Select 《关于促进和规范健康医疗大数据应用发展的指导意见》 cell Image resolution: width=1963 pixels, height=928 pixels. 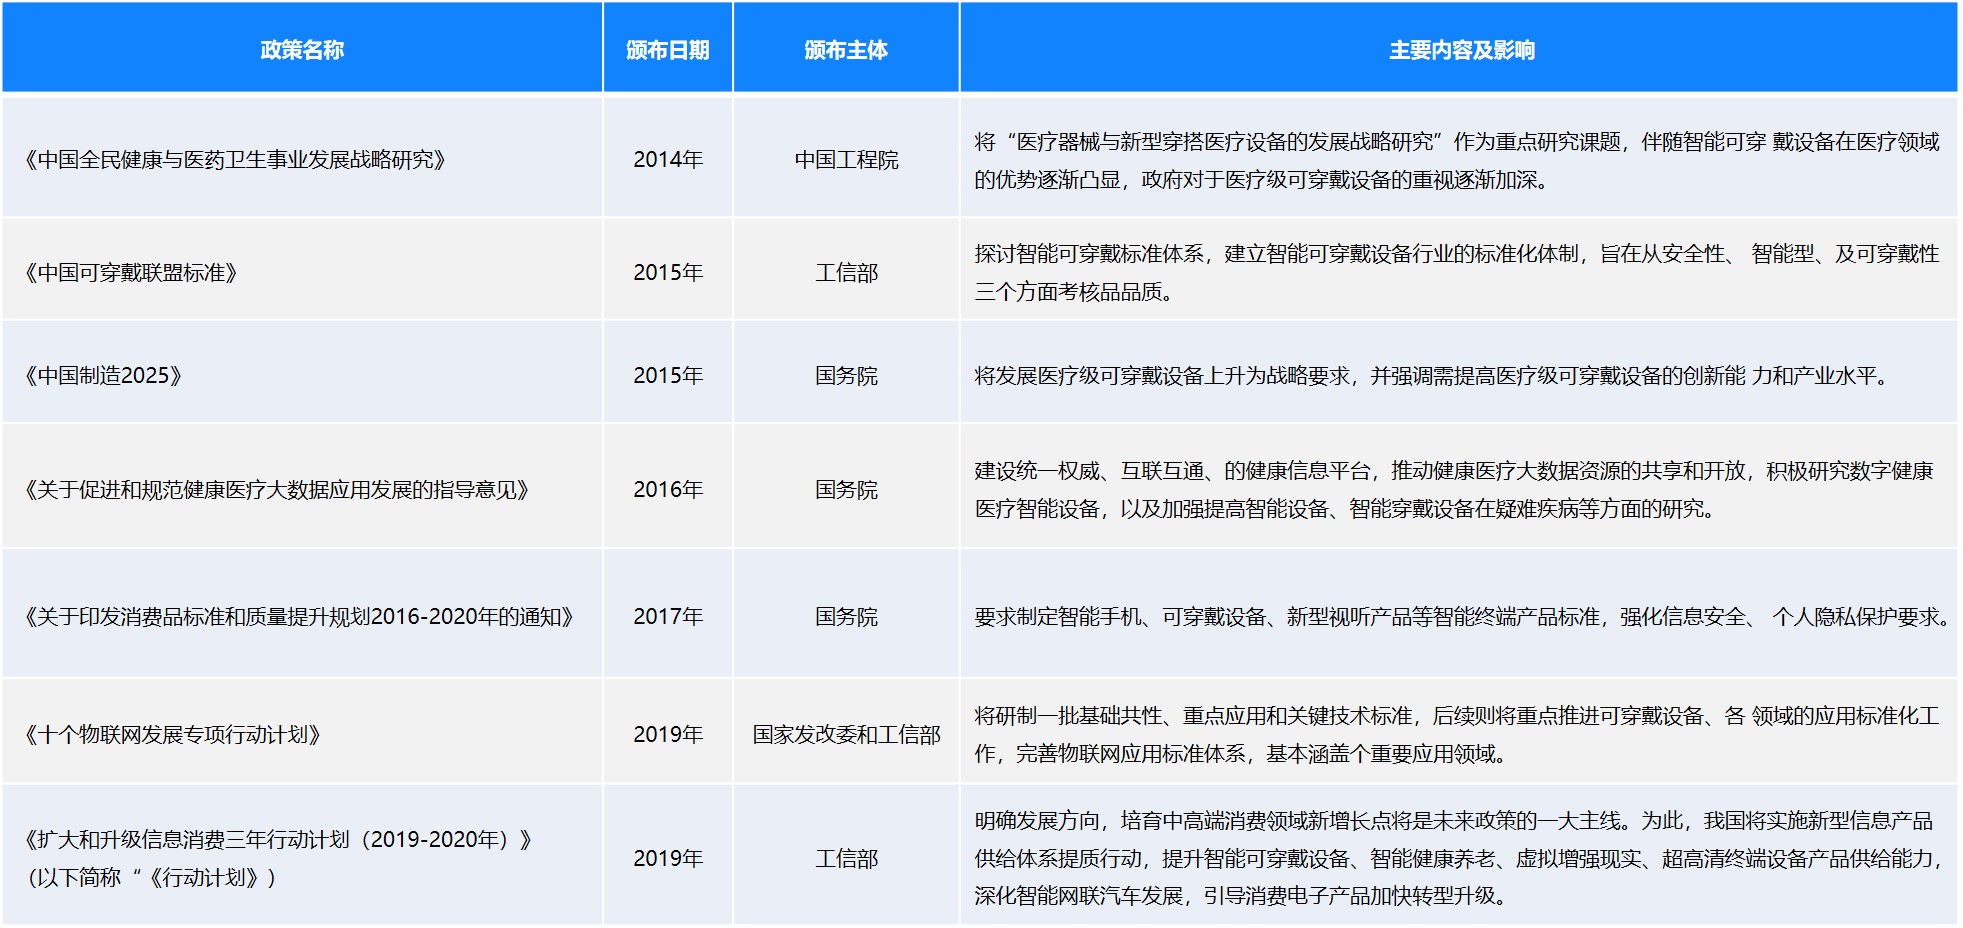click(x=277, y=490)
